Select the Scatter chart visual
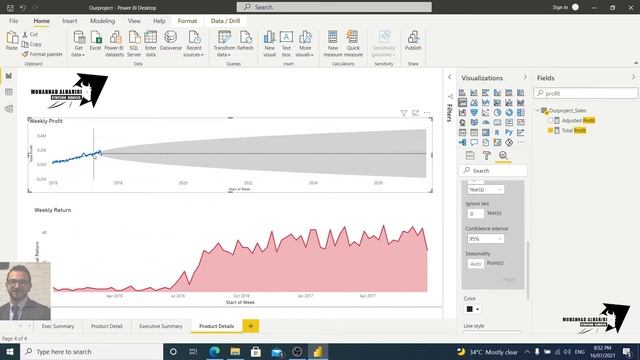Viewport: 640px width, 360px height. coord(485,112)
